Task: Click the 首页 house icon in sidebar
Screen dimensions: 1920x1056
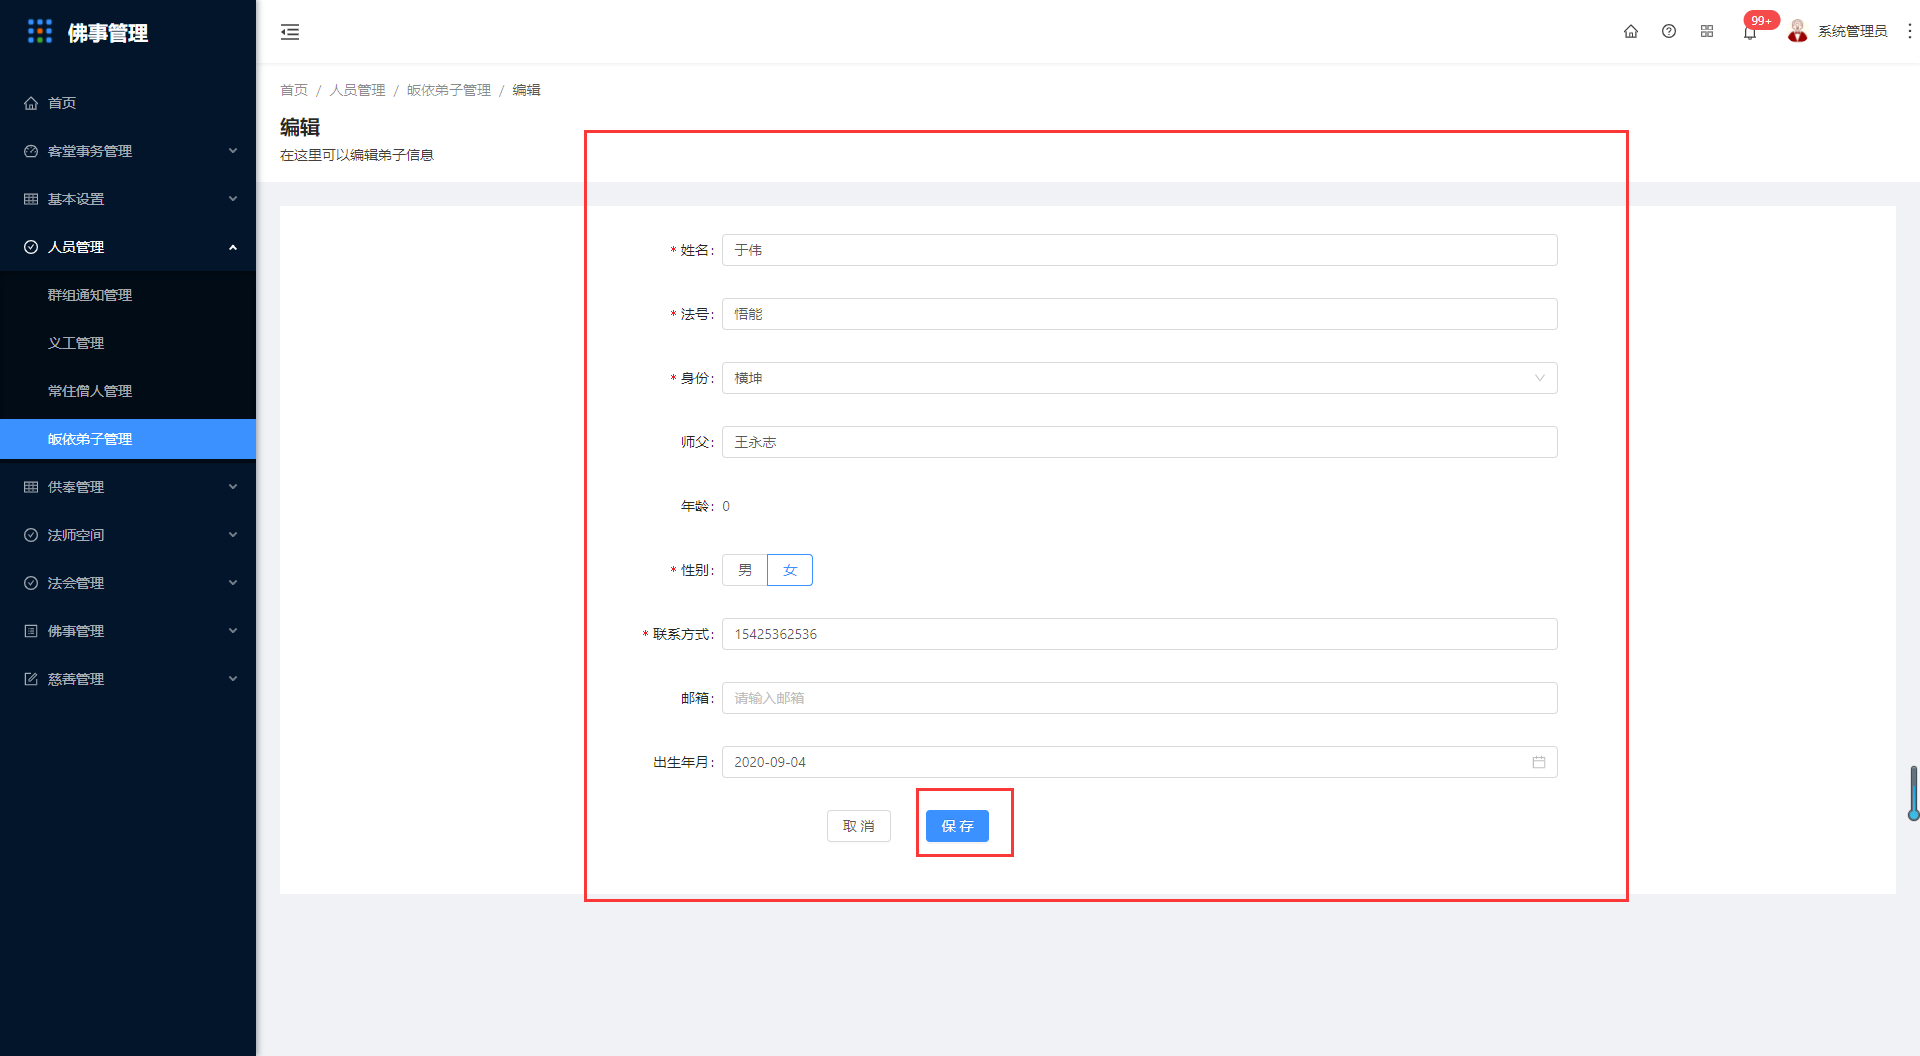Action: point(31,103)
